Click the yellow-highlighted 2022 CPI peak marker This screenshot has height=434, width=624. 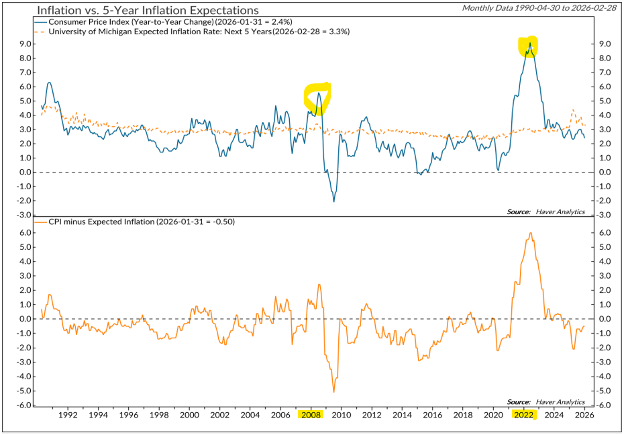coord(528,46)
